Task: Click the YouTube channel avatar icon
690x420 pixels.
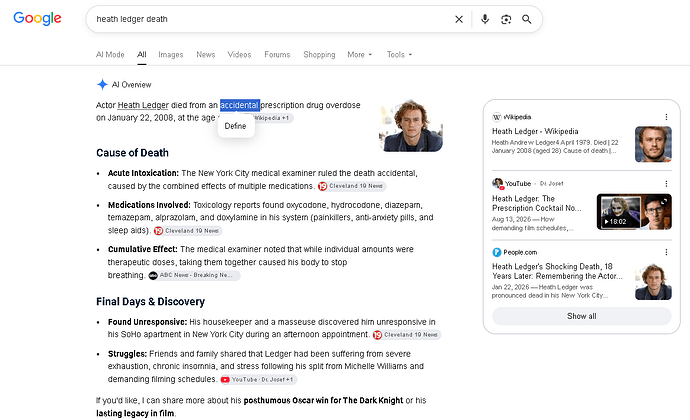Action: (x=498, y=183)
